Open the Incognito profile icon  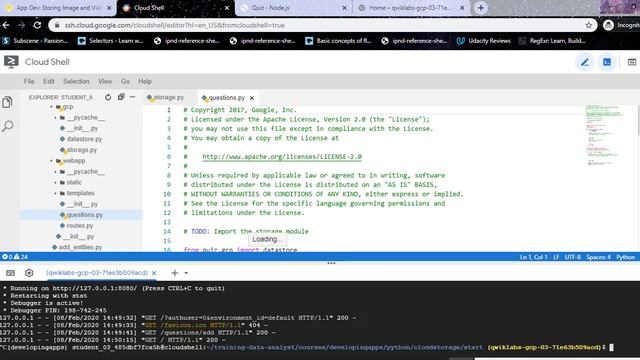click(608, 25)
